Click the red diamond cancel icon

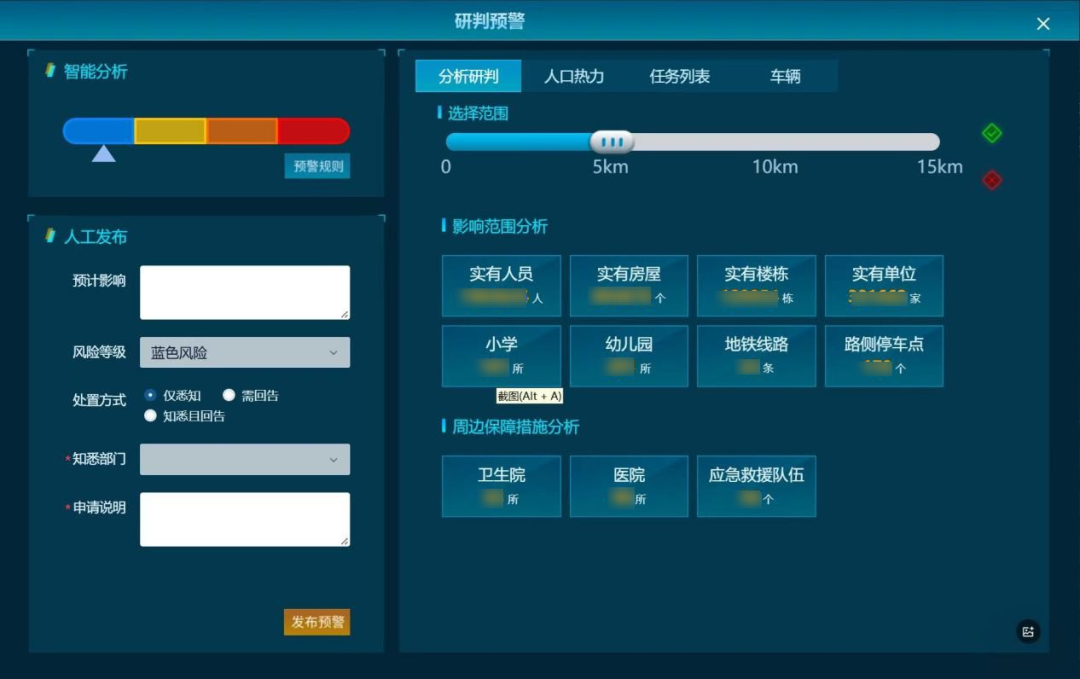[991, 180]
